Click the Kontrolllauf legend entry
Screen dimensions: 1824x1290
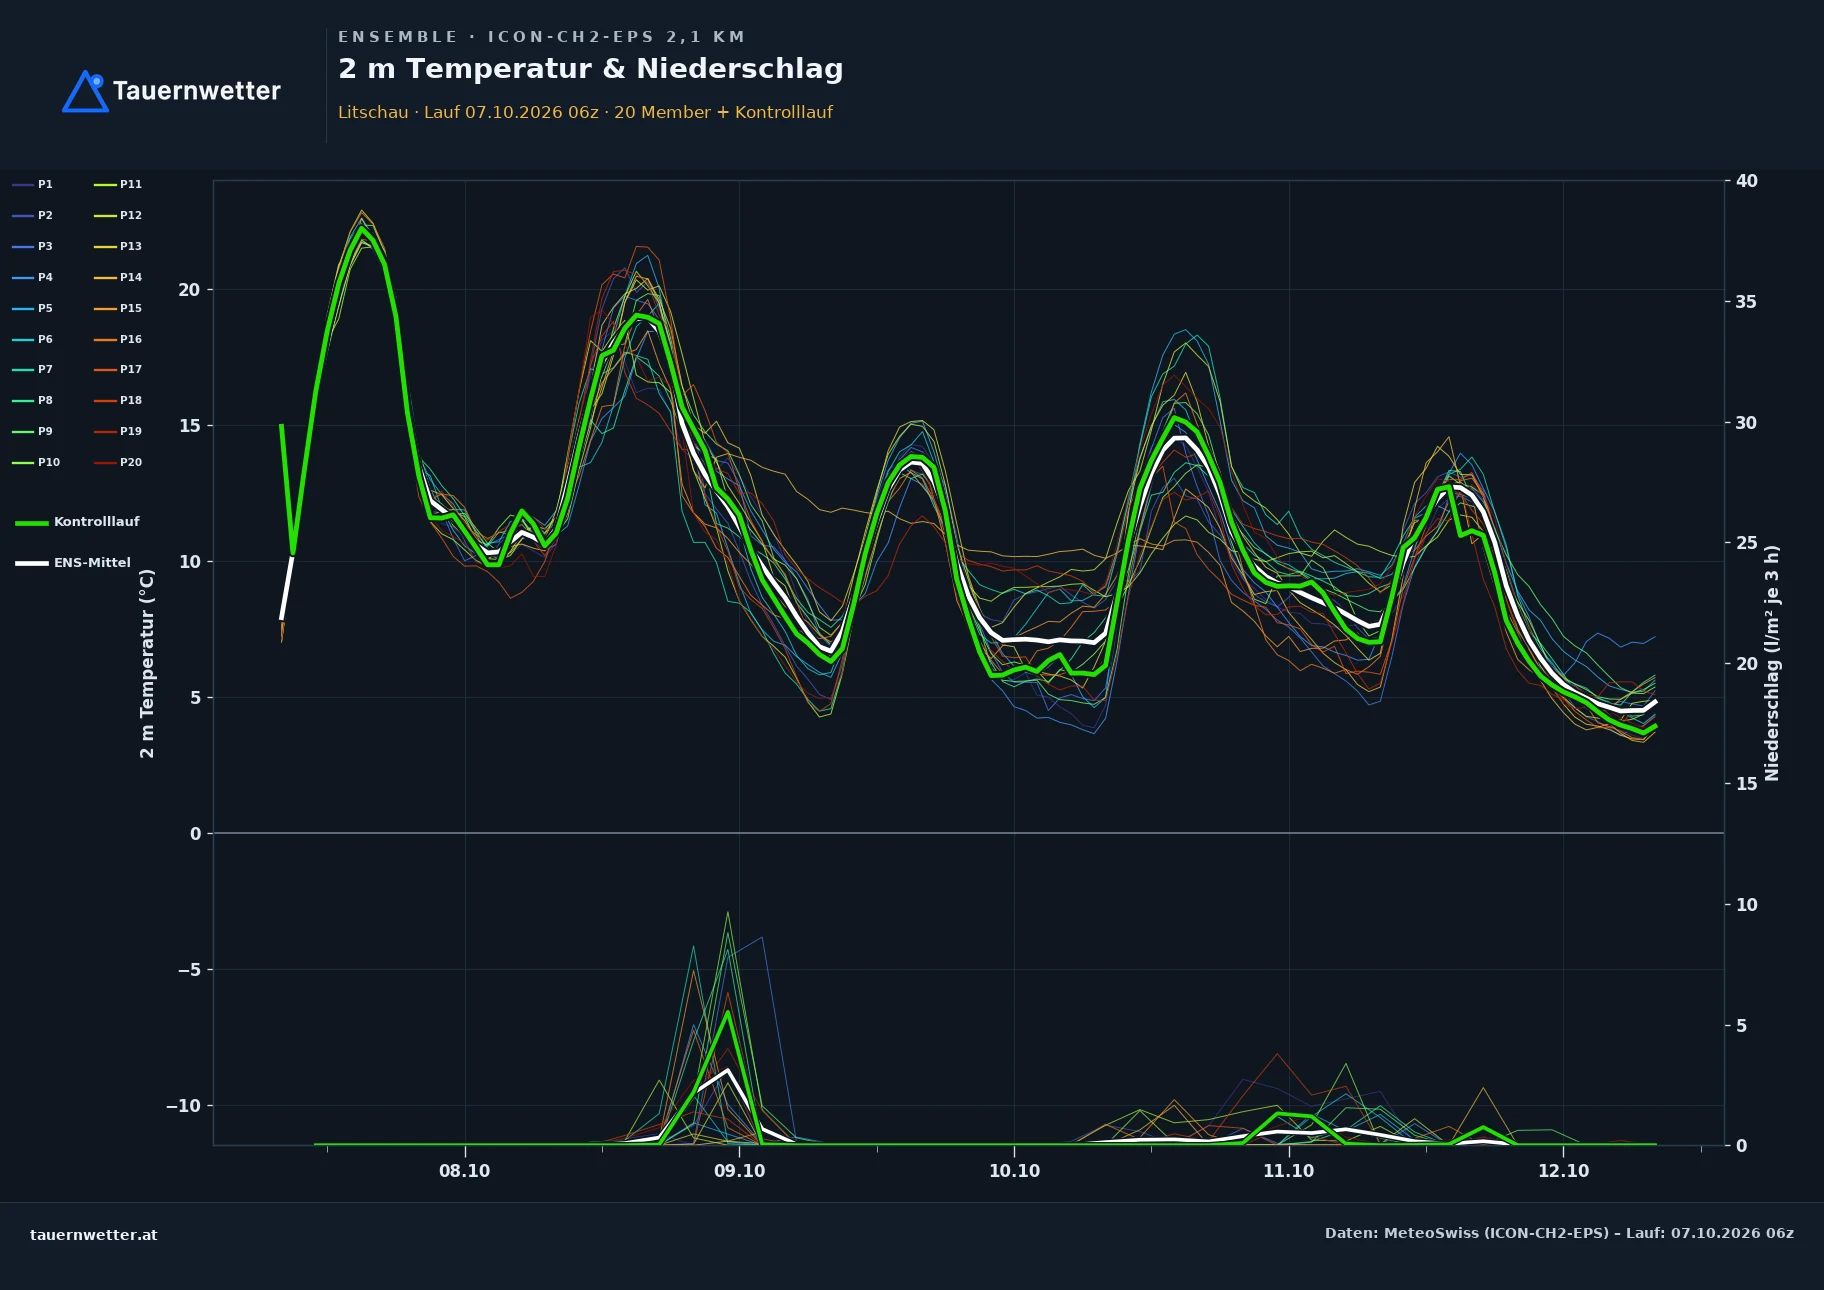77,522
